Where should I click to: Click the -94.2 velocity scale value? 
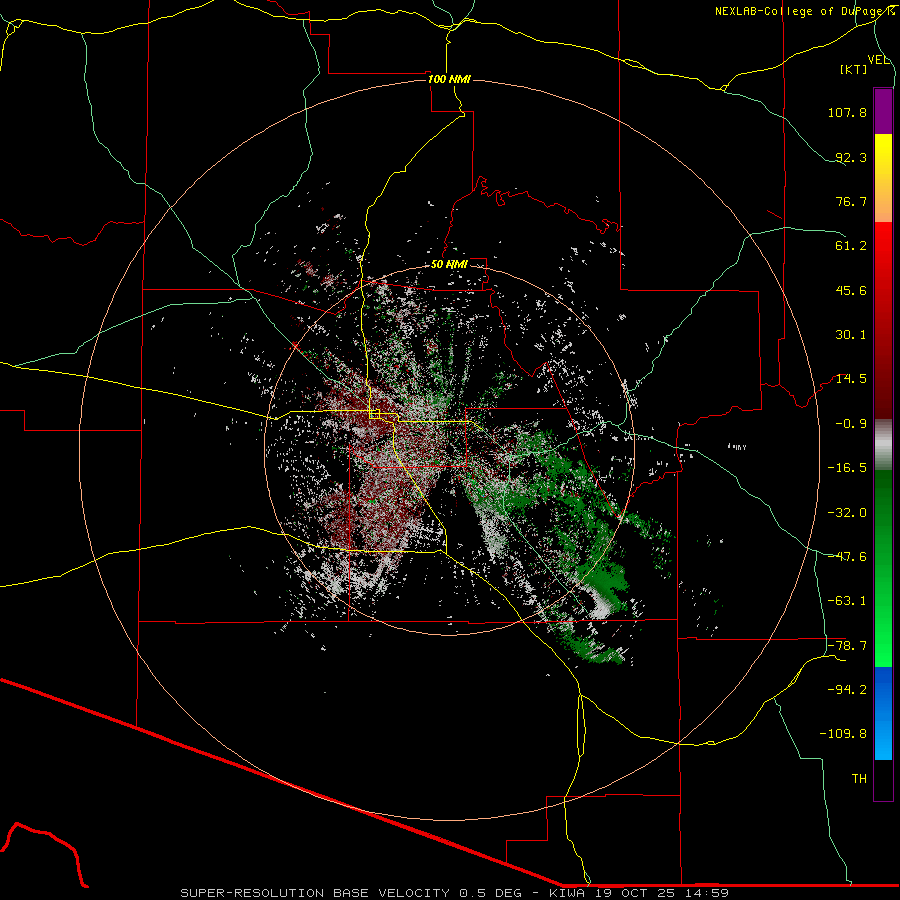click(x=847, y=689)
